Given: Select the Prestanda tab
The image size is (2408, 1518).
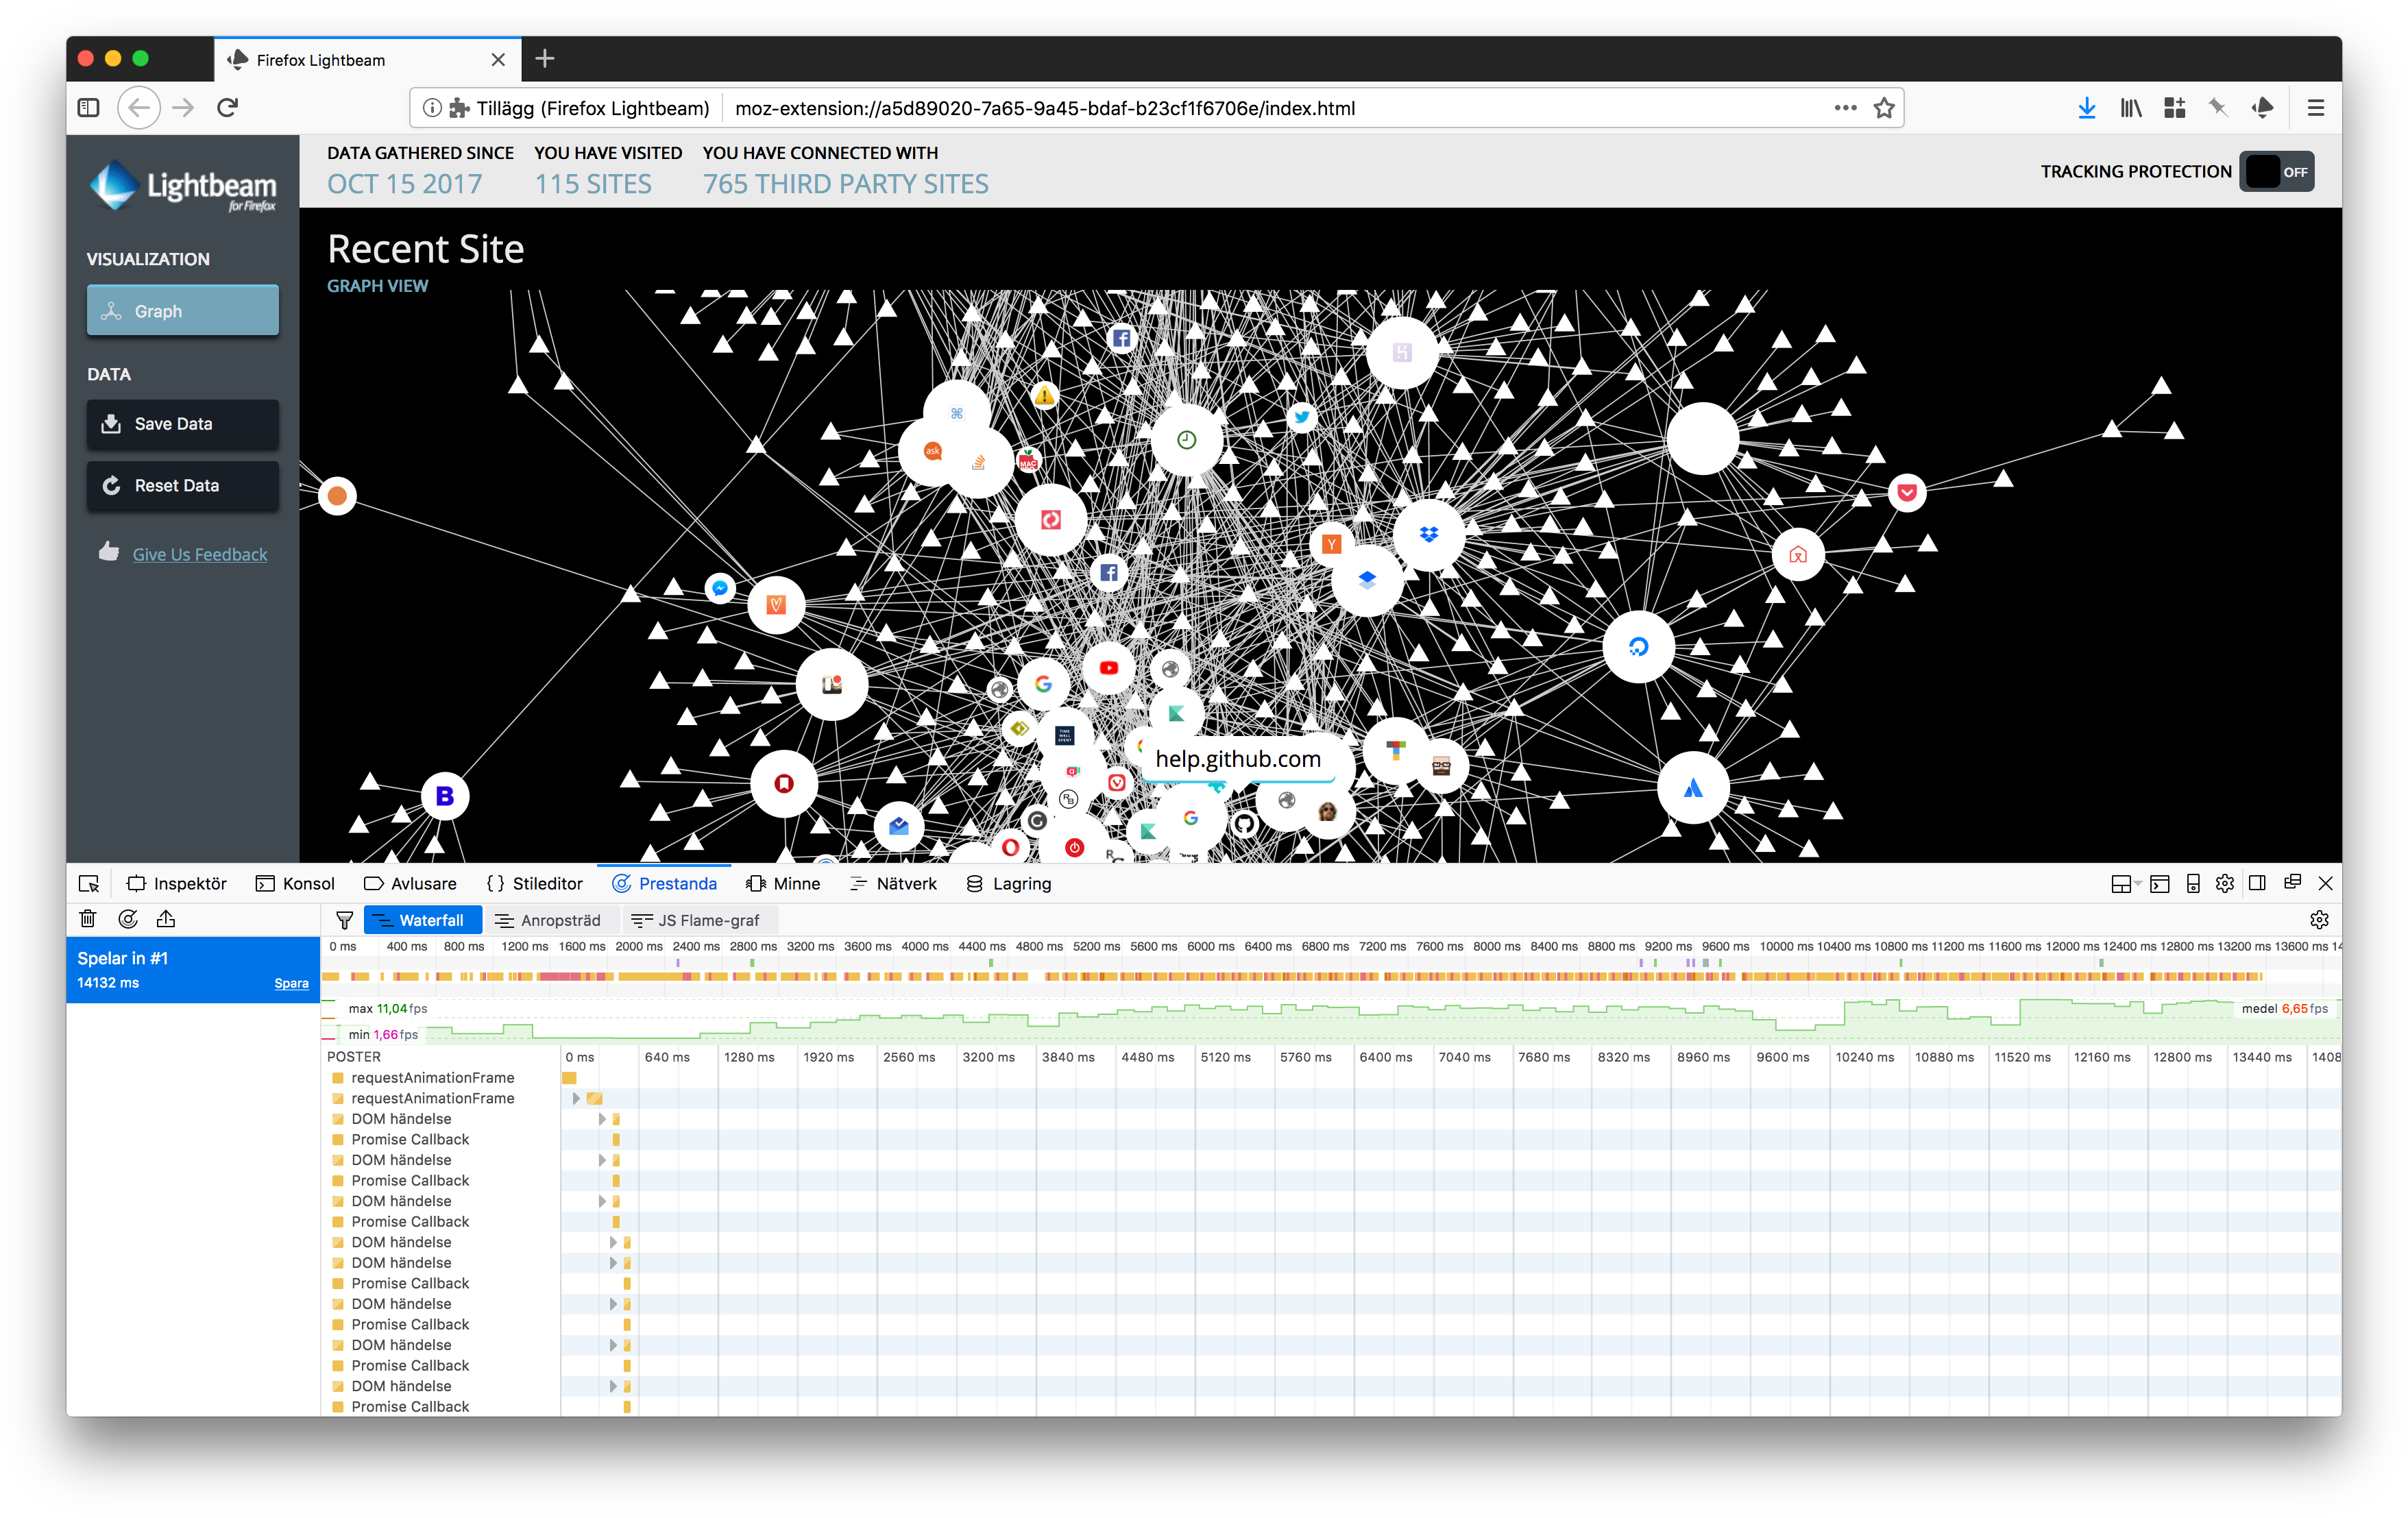Looking at the screenshot, I should click(664, 883).
